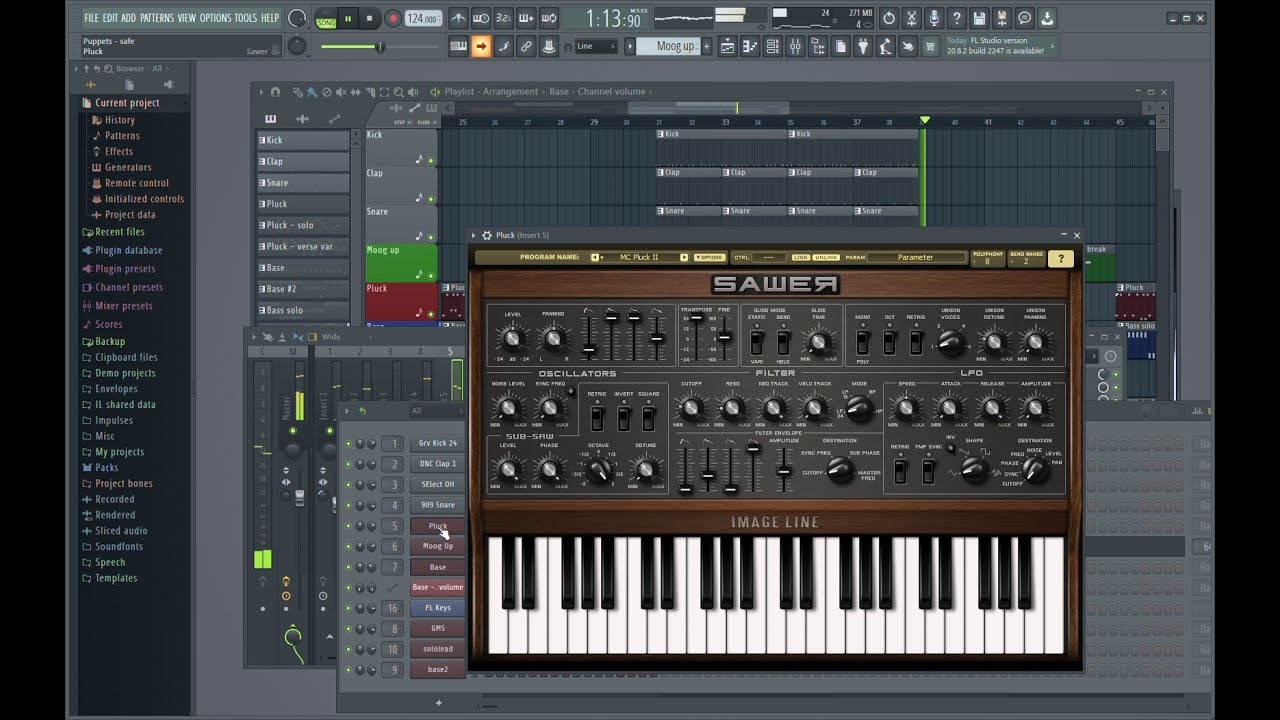Click the Moog Up channel button

[x=437, y=546]
